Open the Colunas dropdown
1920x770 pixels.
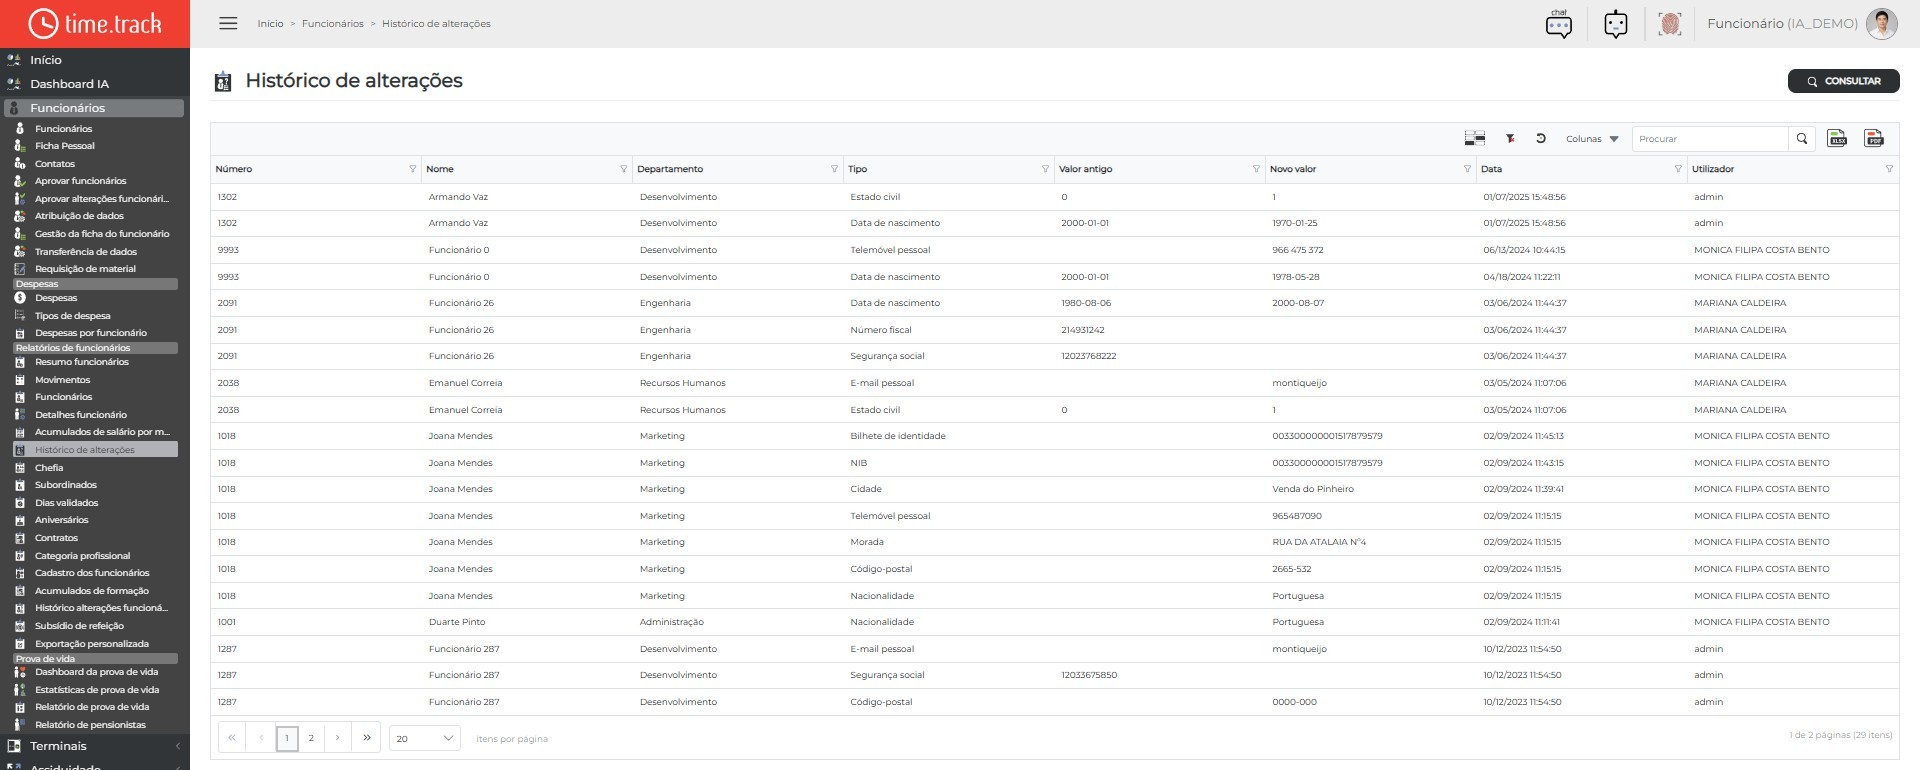tap(1592, 139)
